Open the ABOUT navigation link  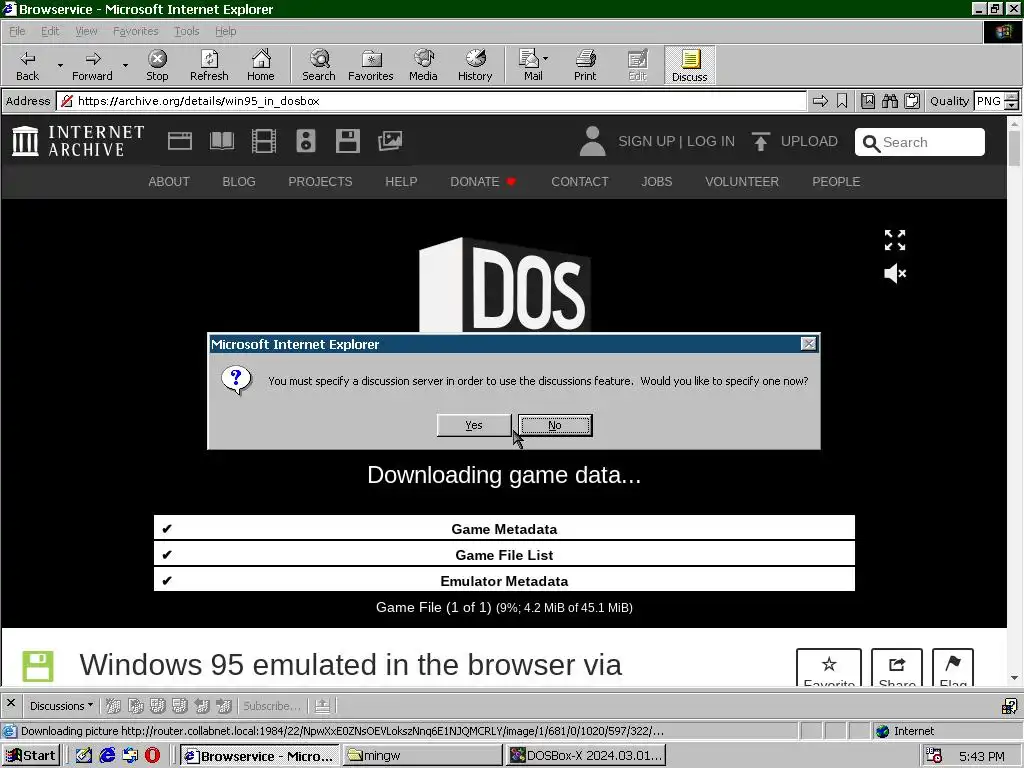(169, 182)
